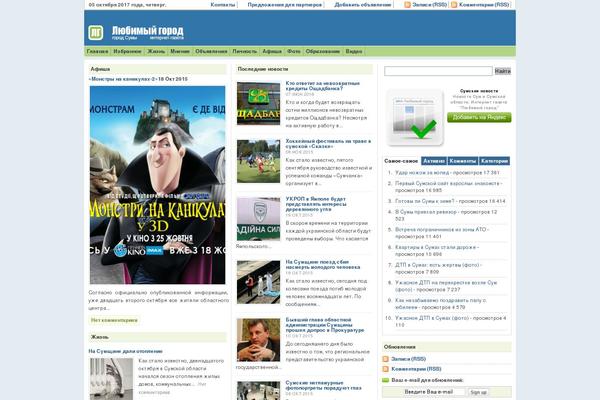
Task: Click the Любимый город site title
Action: point(148,31)
